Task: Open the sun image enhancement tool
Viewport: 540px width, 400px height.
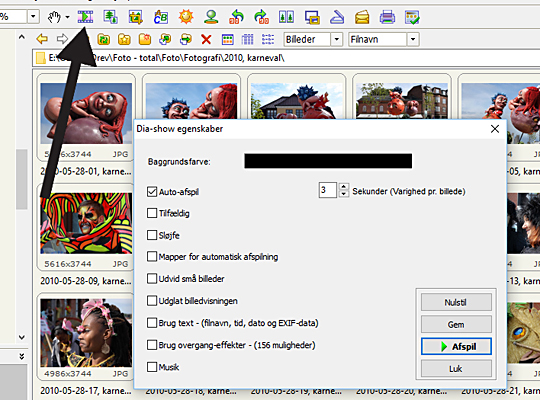Action: (x=186, y=17)
